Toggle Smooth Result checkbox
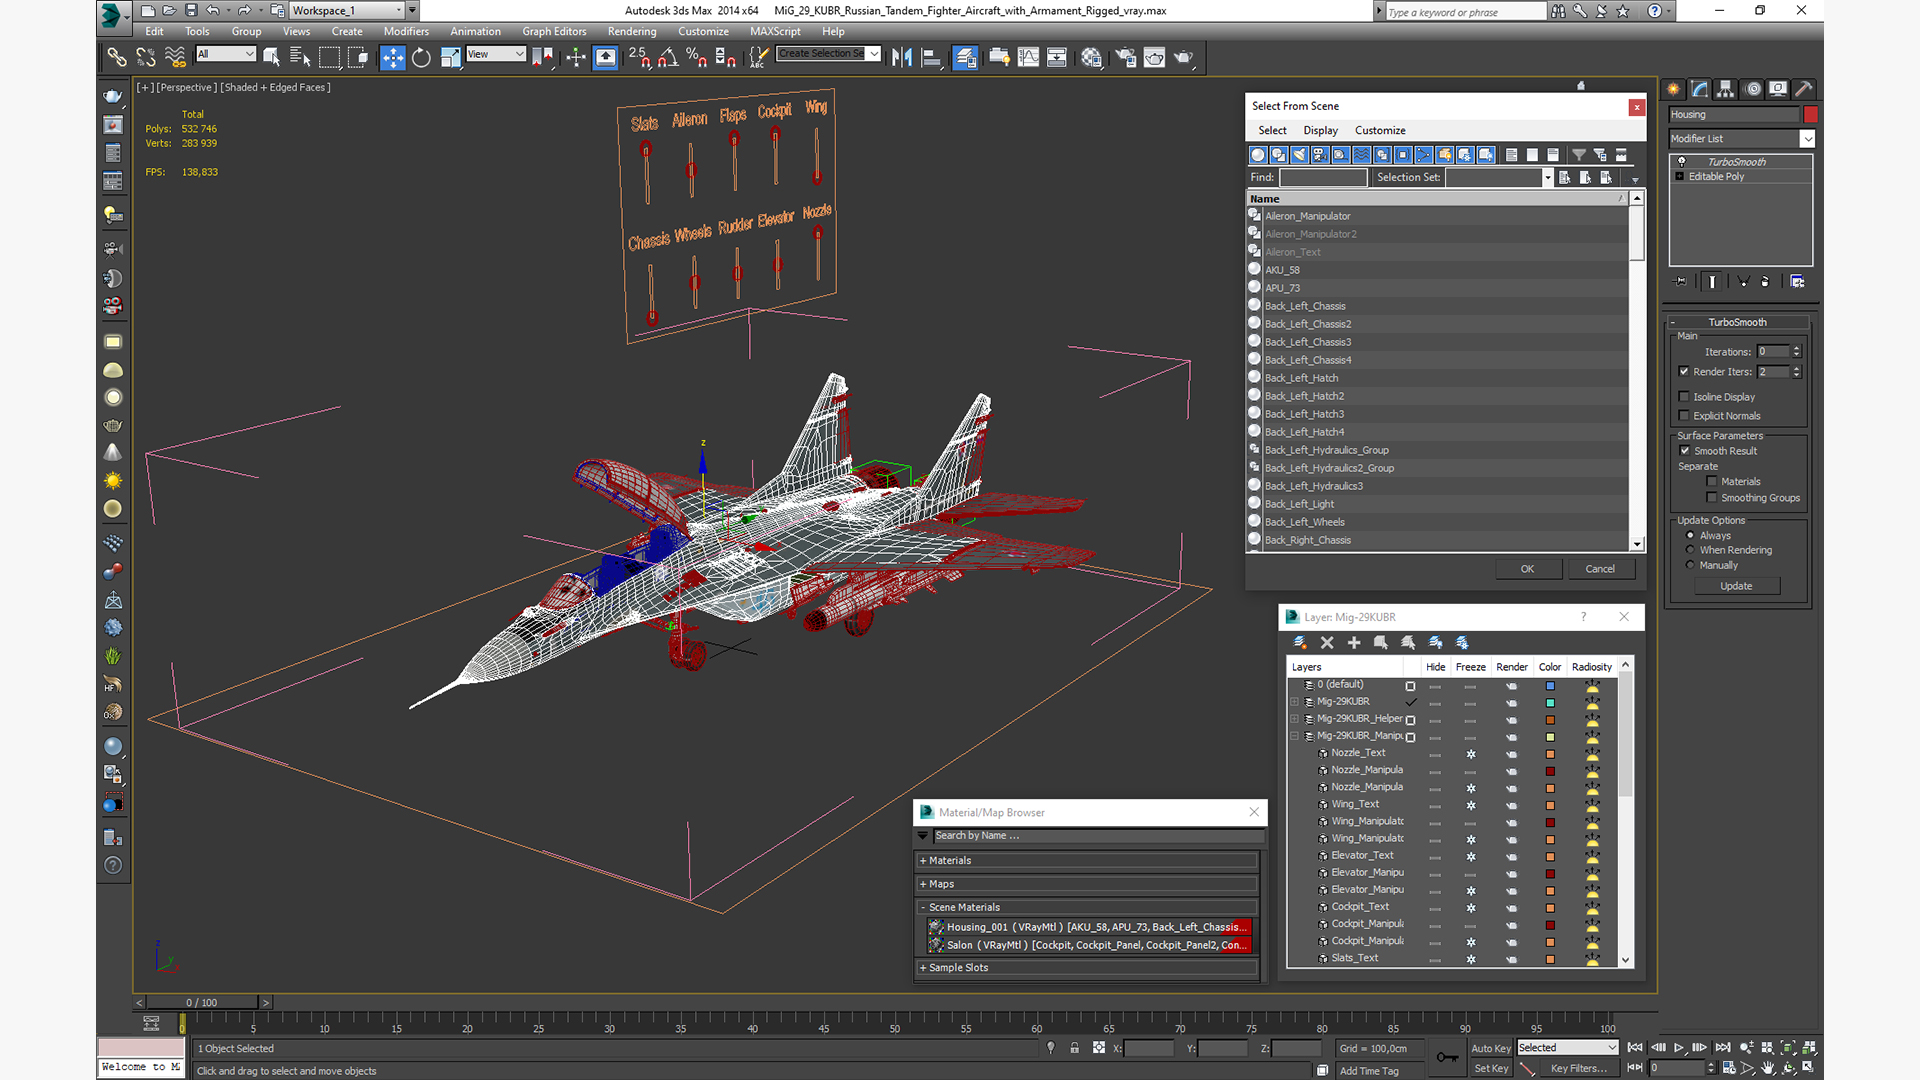Screen dimensions: 1920x1080 (x=1685, y=451)
